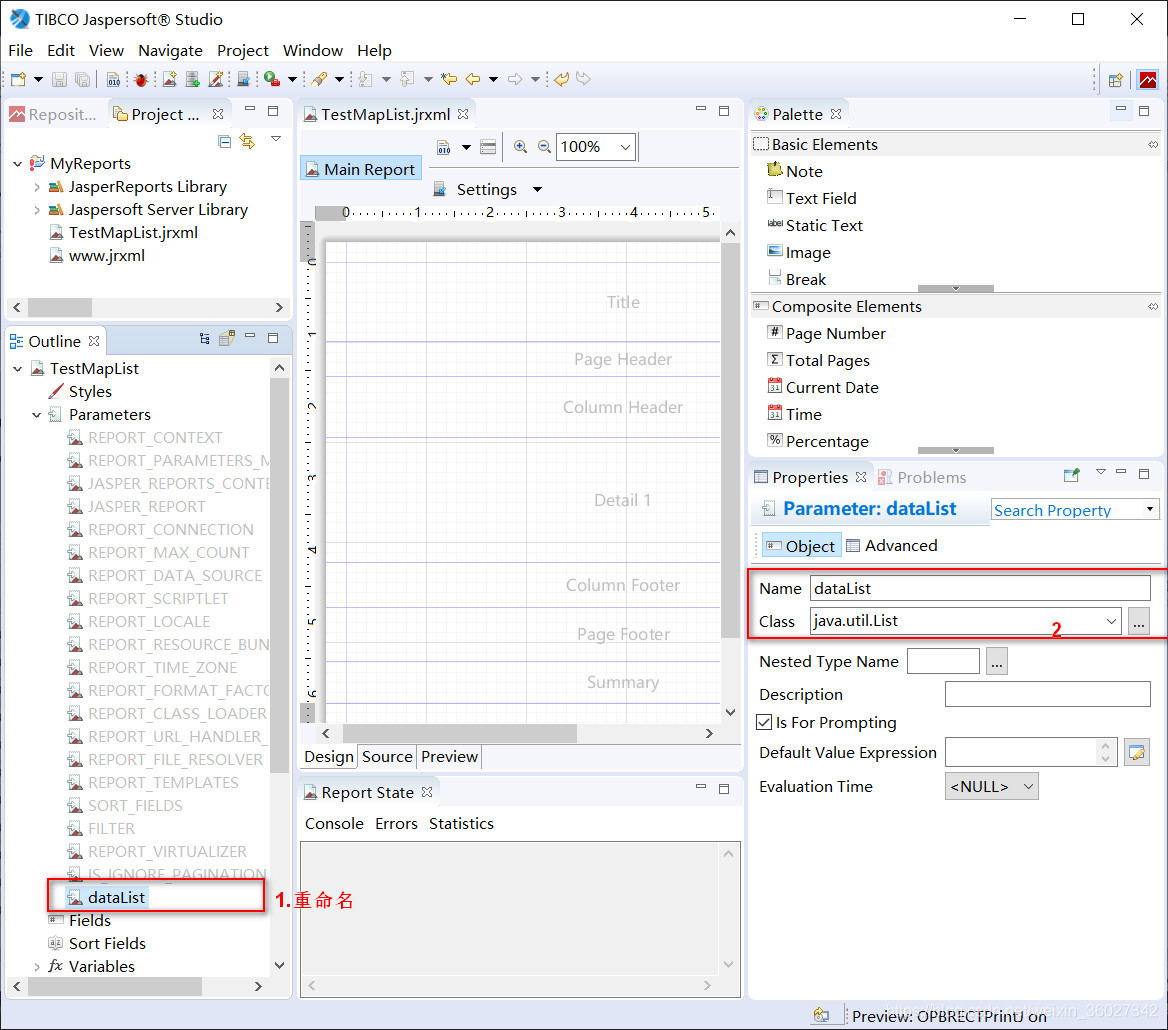The height and width of the screenshot is (1030, 1168).
Task: Switch to the Problems tab
Action: (x=922, y=477)
